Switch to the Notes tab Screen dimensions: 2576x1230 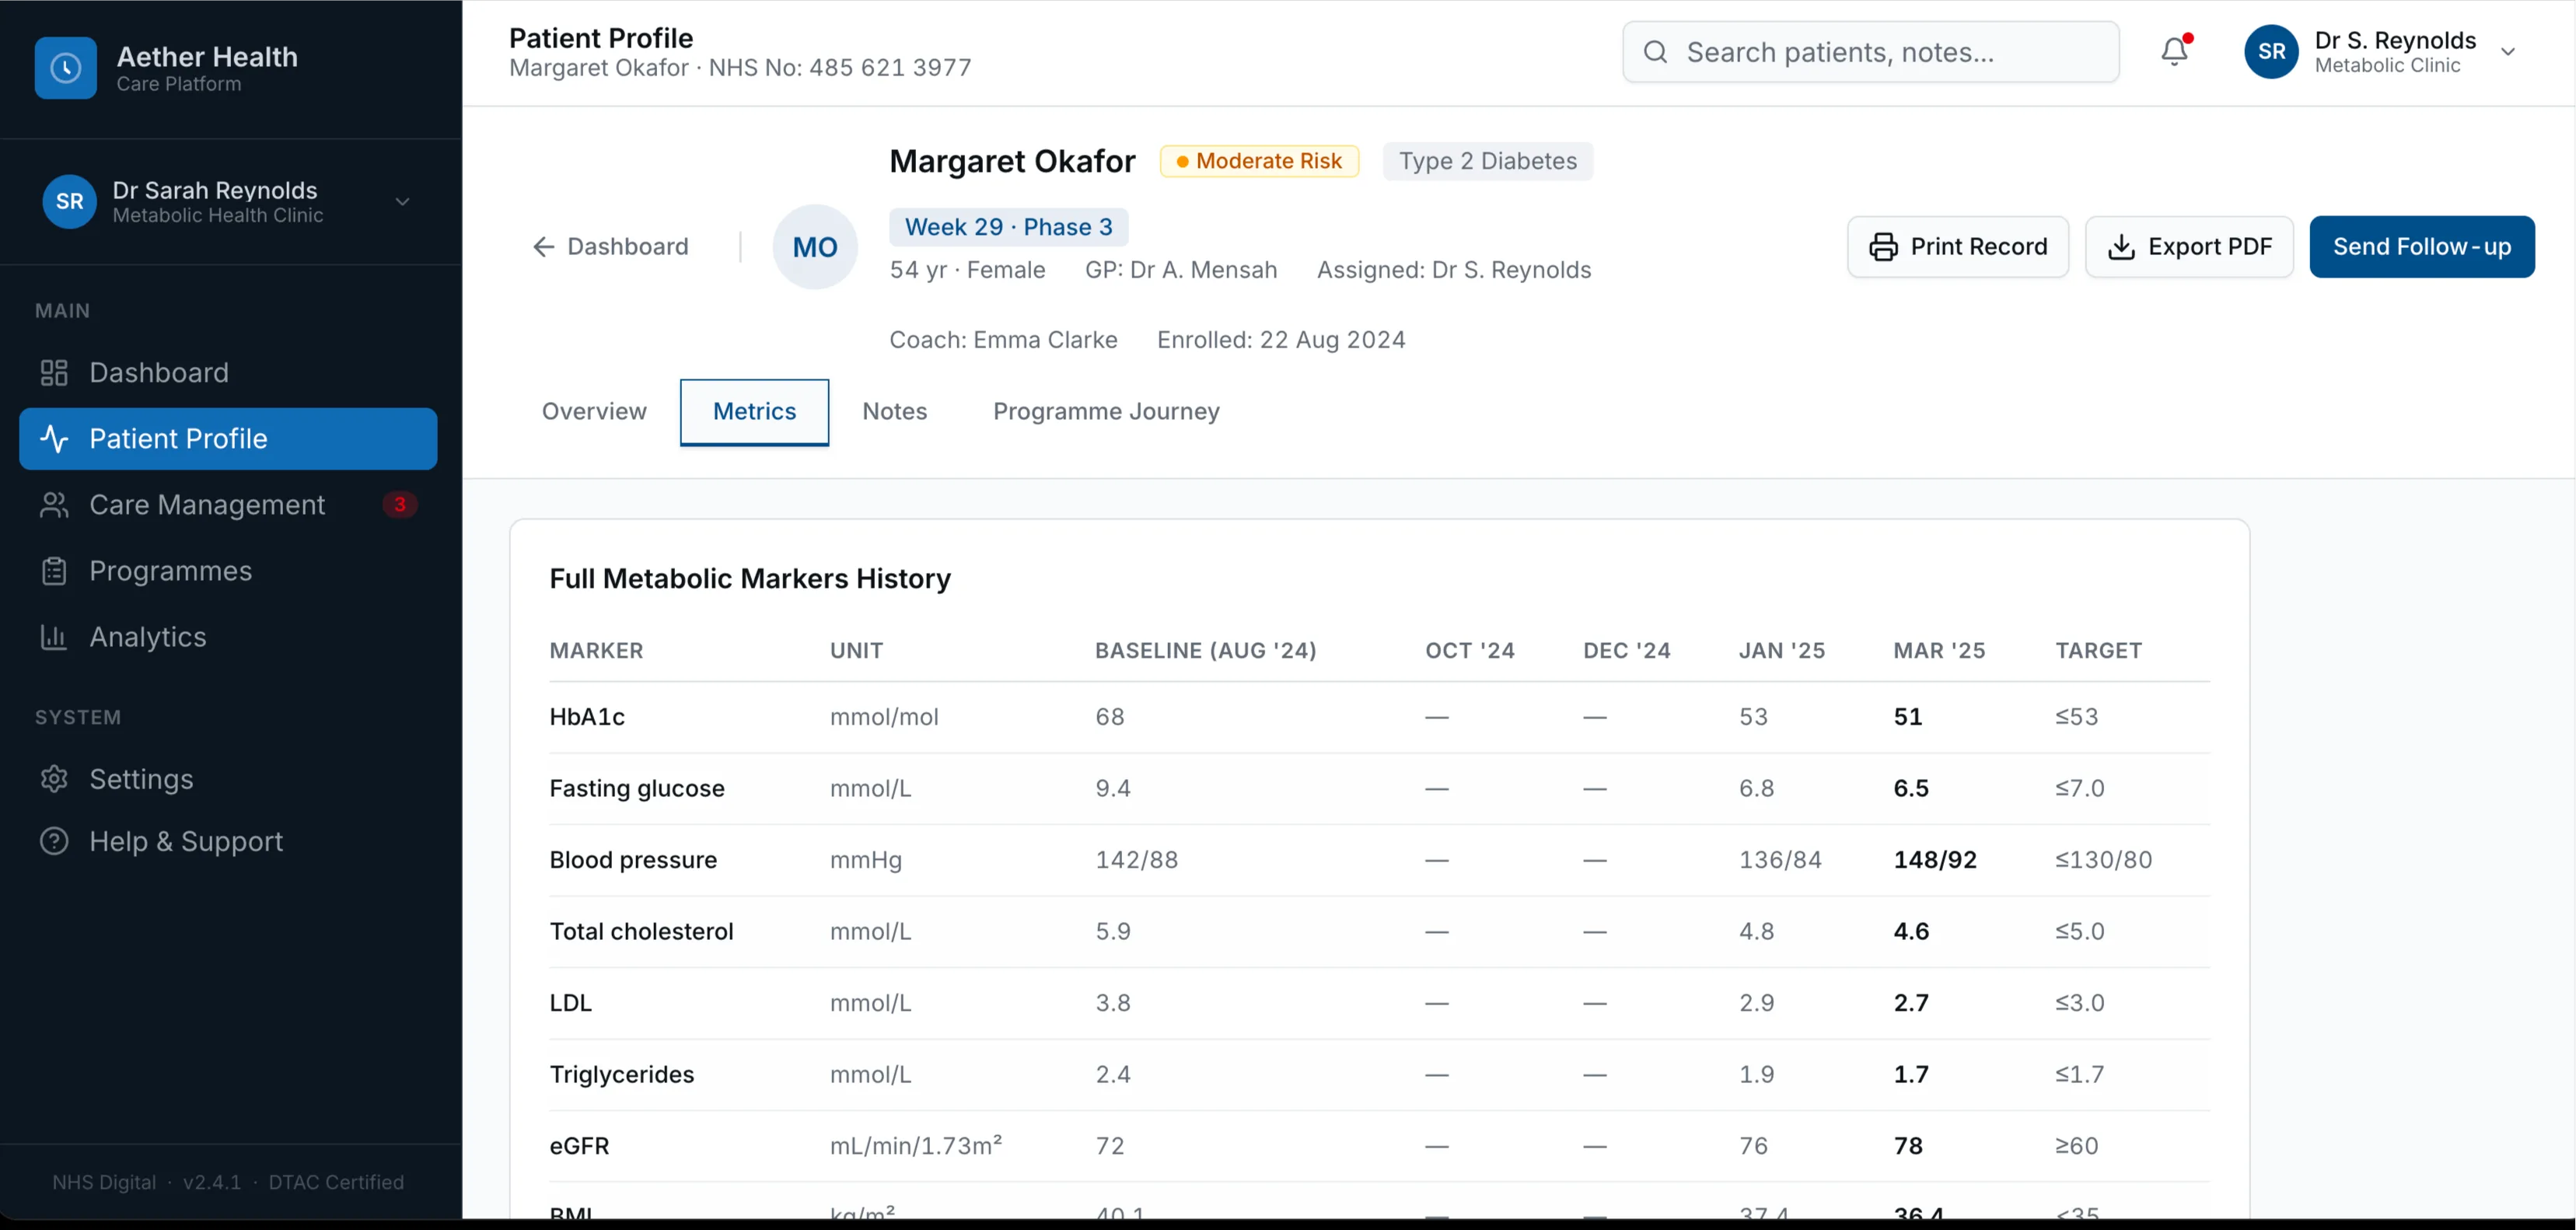894,412
